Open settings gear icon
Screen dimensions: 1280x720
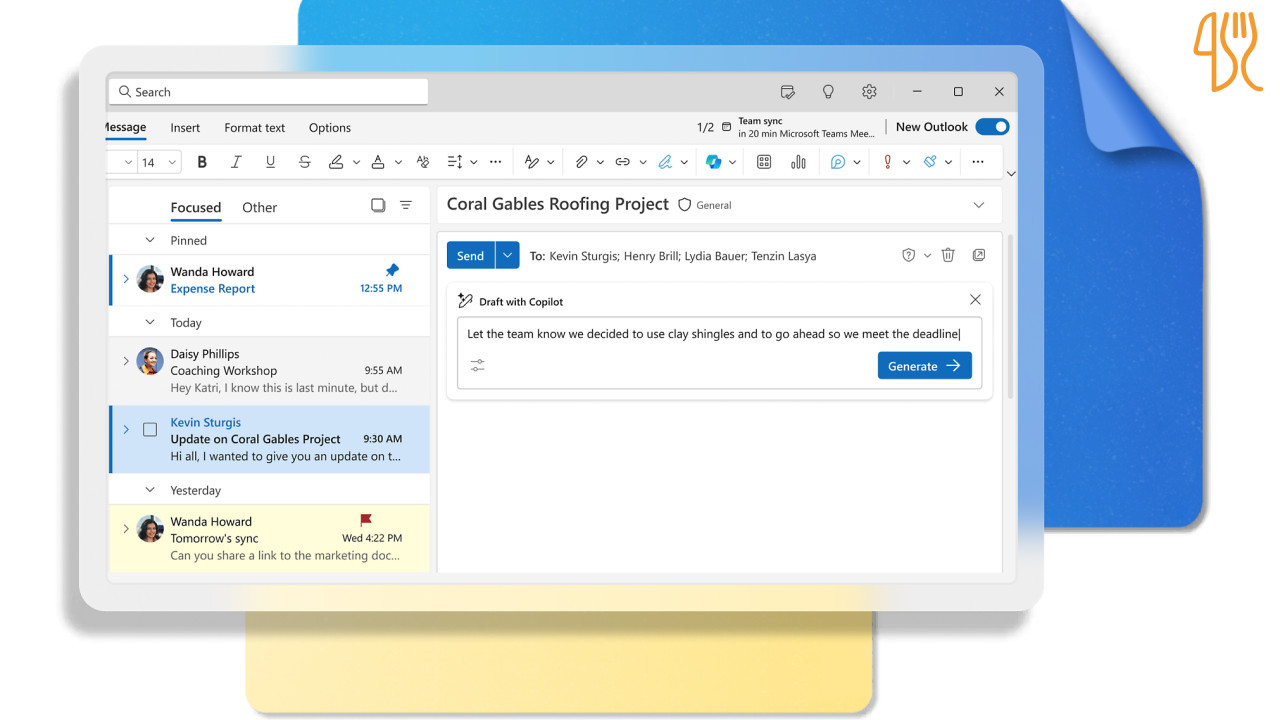click(x=869, y=92)
